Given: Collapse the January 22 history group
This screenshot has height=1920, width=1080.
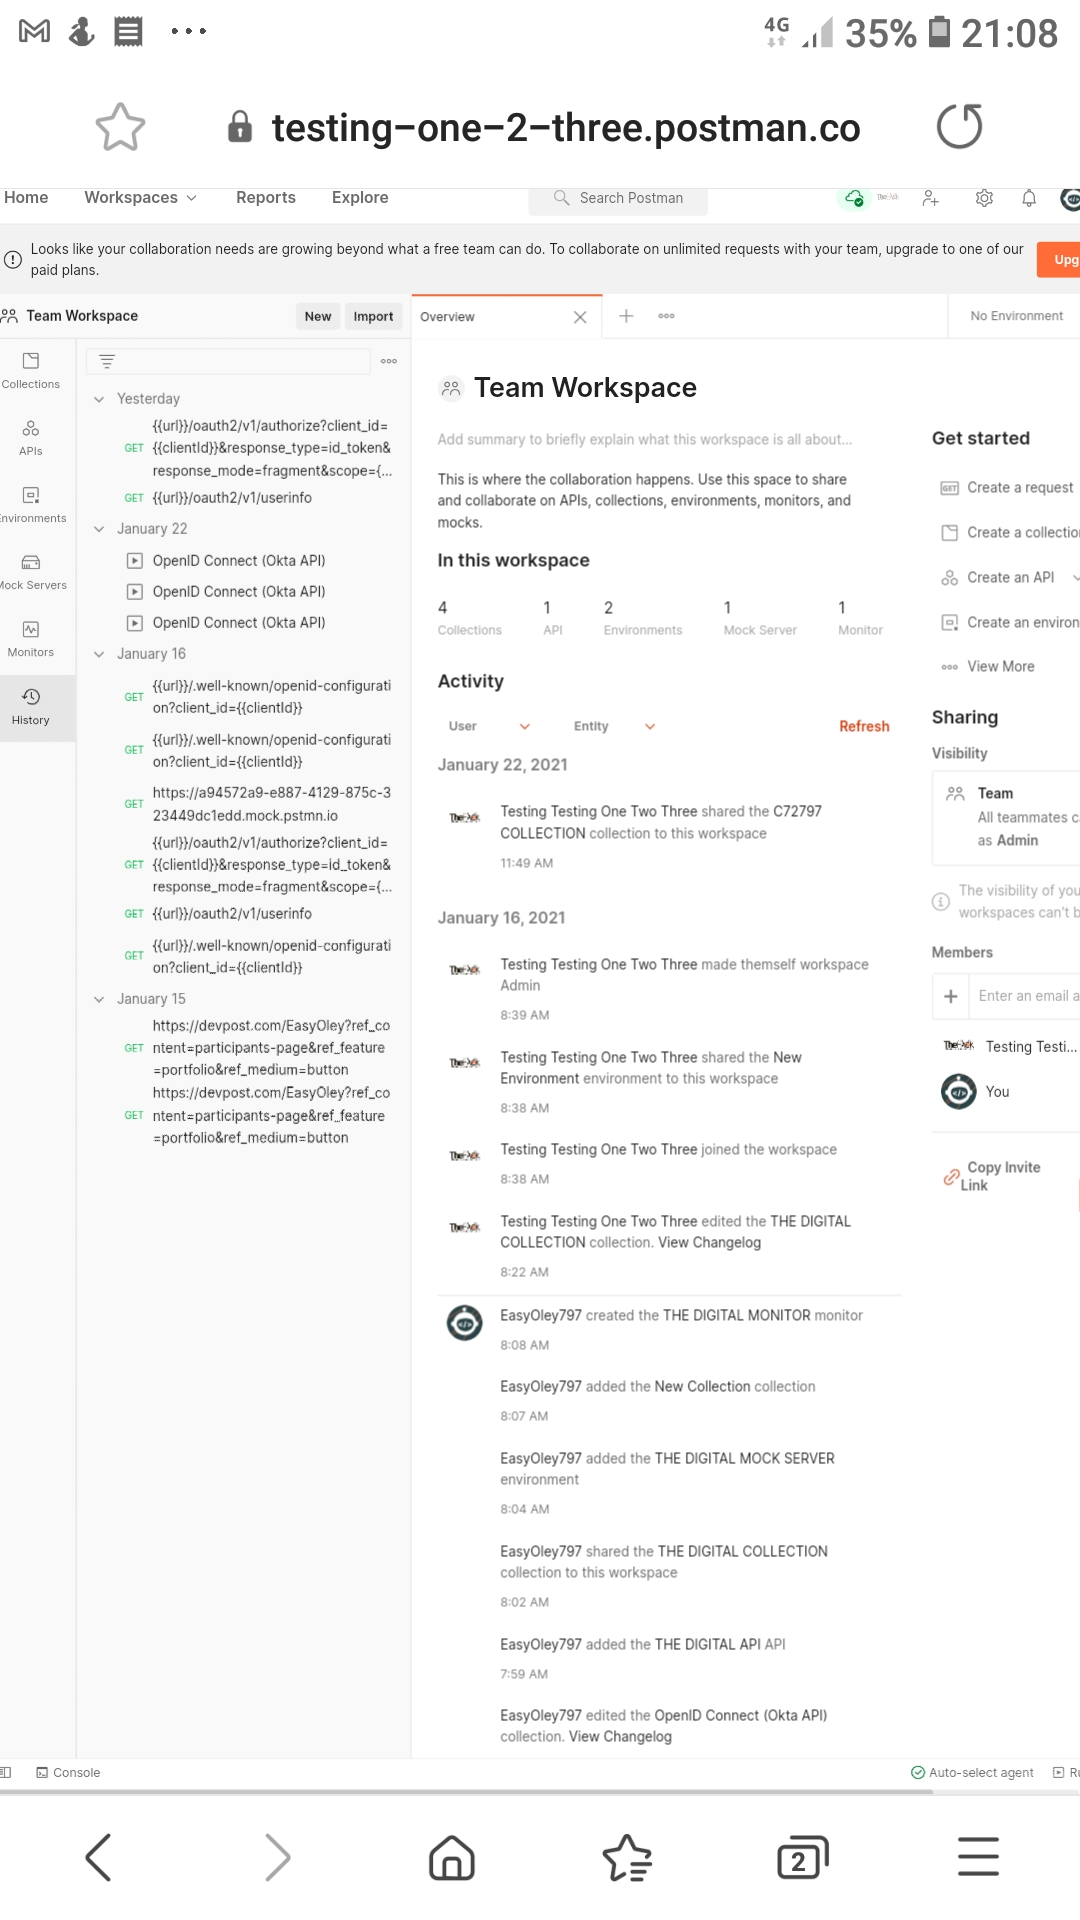Looking at the screenshot, I should click(x=99, y=529).
